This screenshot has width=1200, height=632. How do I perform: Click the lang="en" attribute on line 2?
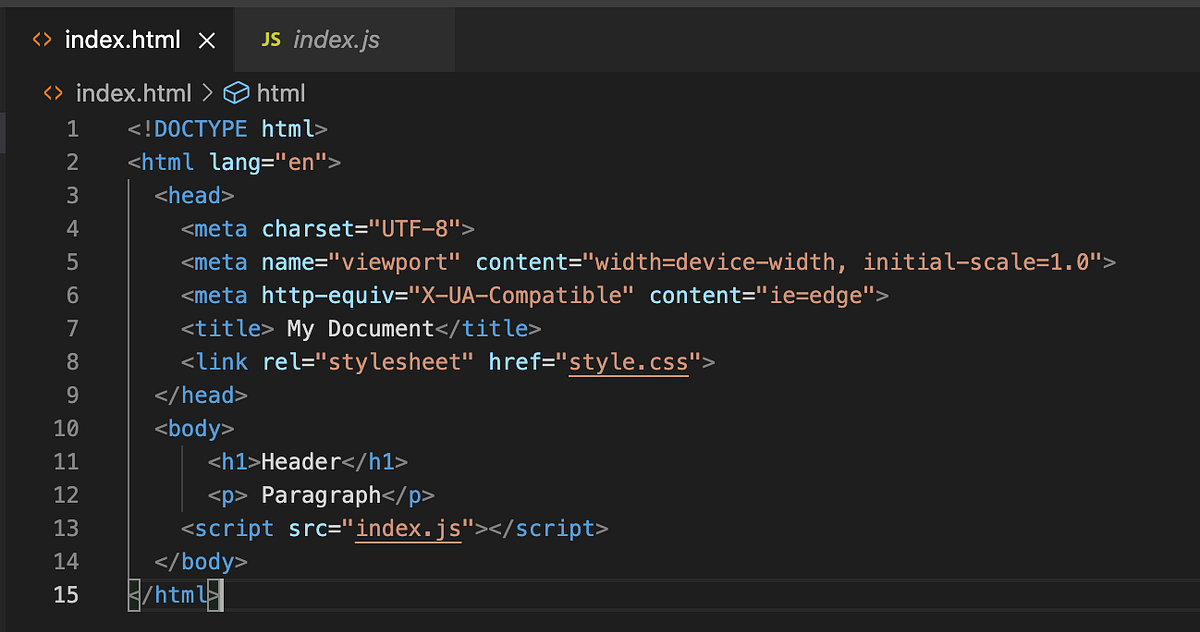[x=269, y=162]
